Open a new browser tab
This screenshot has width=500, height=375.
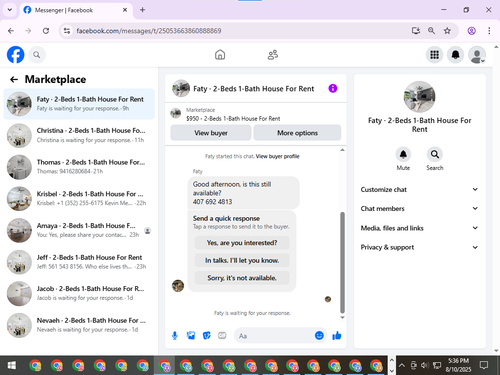[142, 10]
